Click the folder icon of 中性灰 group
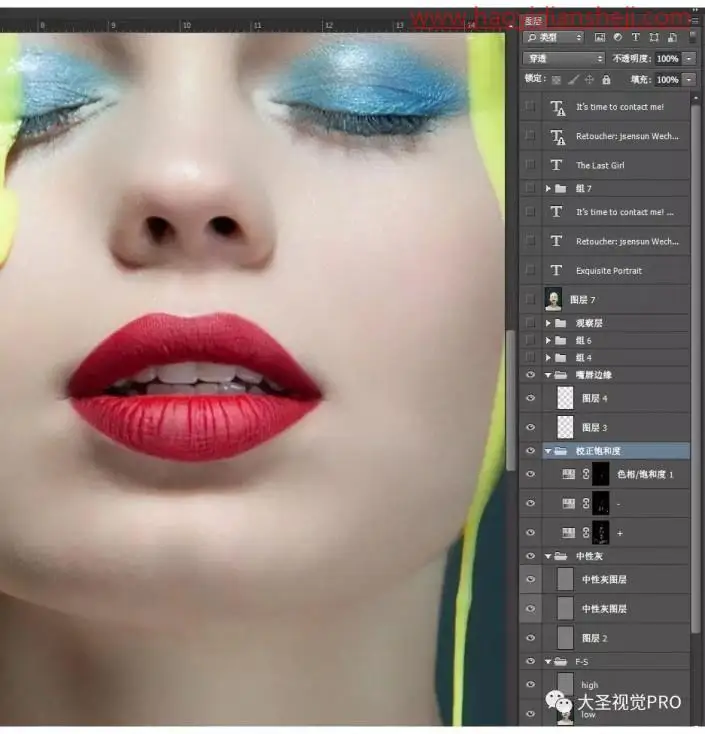 point(560,556)
